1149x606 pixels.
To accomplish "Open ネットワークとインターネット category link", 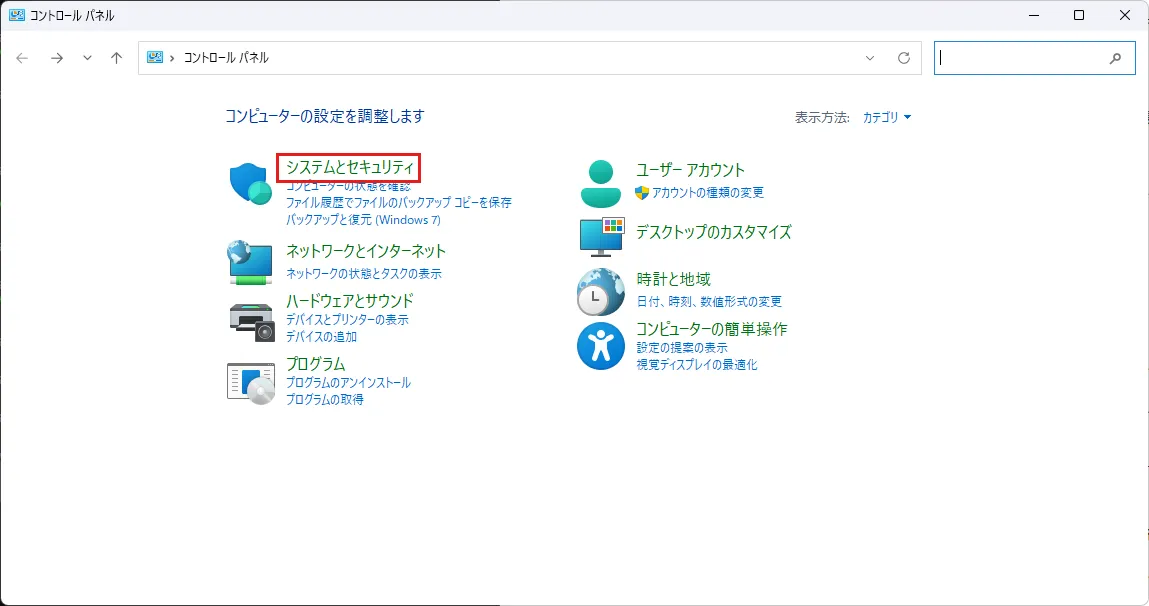I will [x=366, y=251].
